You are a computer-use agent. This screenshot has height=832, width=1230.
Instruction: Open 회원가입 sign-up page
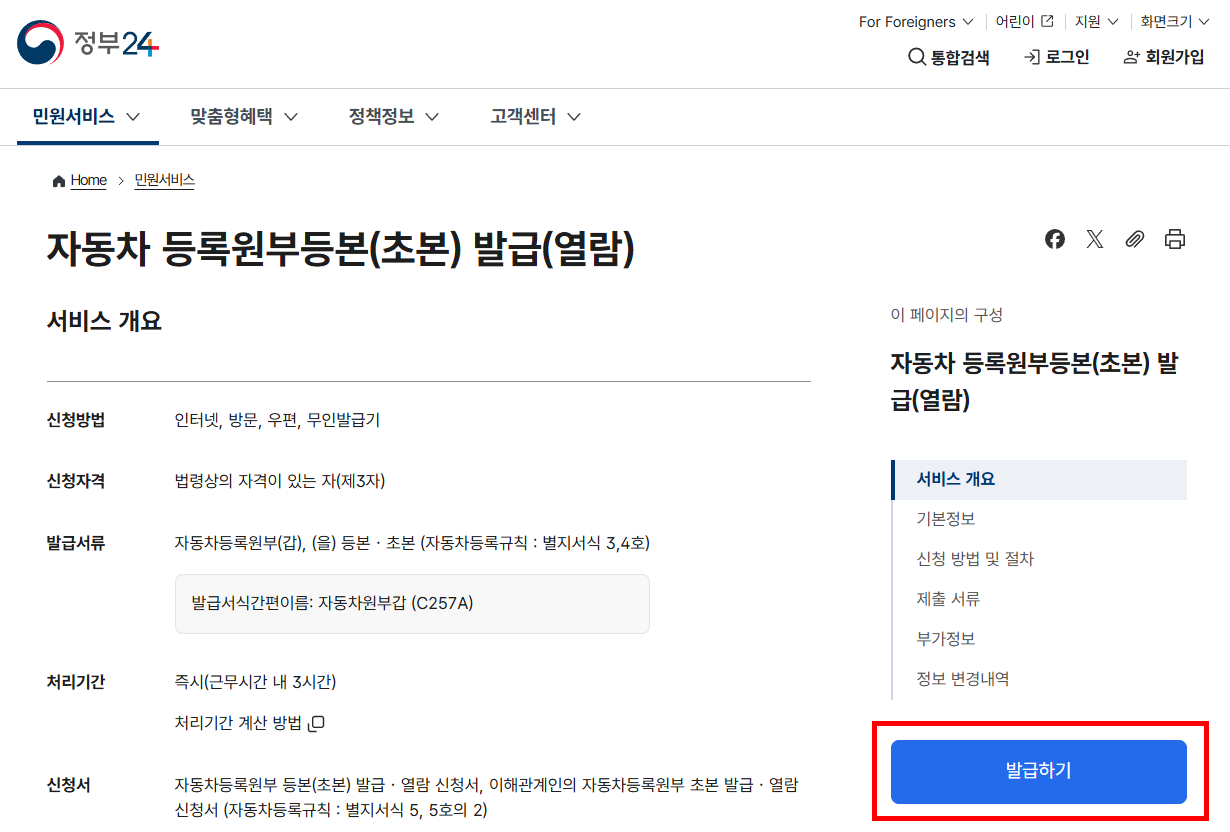point(1164,57)
